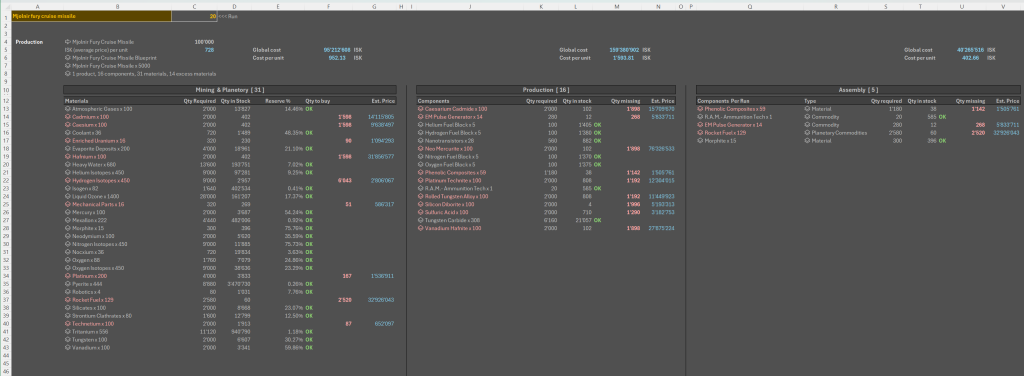
Task: Select the <<< Run label cell
Action: [228, 16]
